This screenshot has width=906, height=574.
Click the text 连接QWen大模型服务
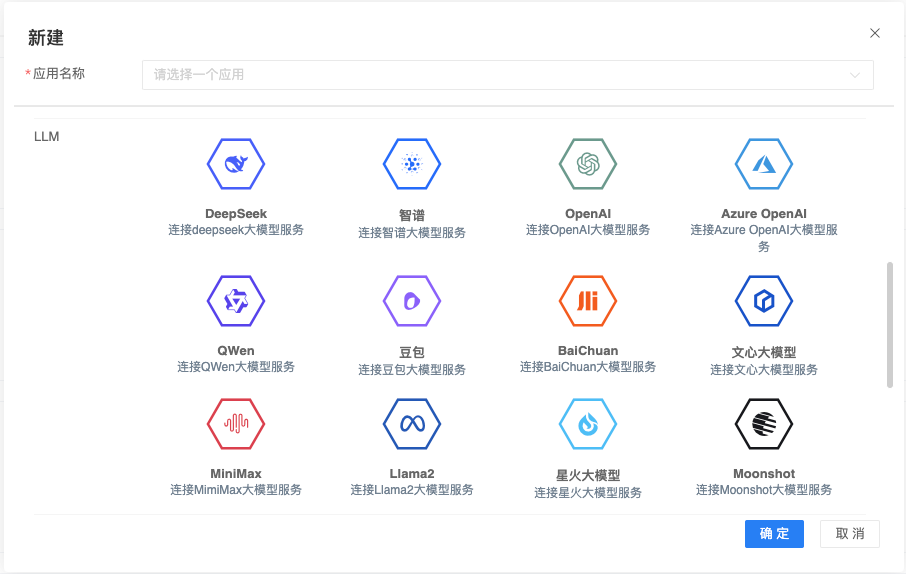pyautogui.click(x=236, y=367)
